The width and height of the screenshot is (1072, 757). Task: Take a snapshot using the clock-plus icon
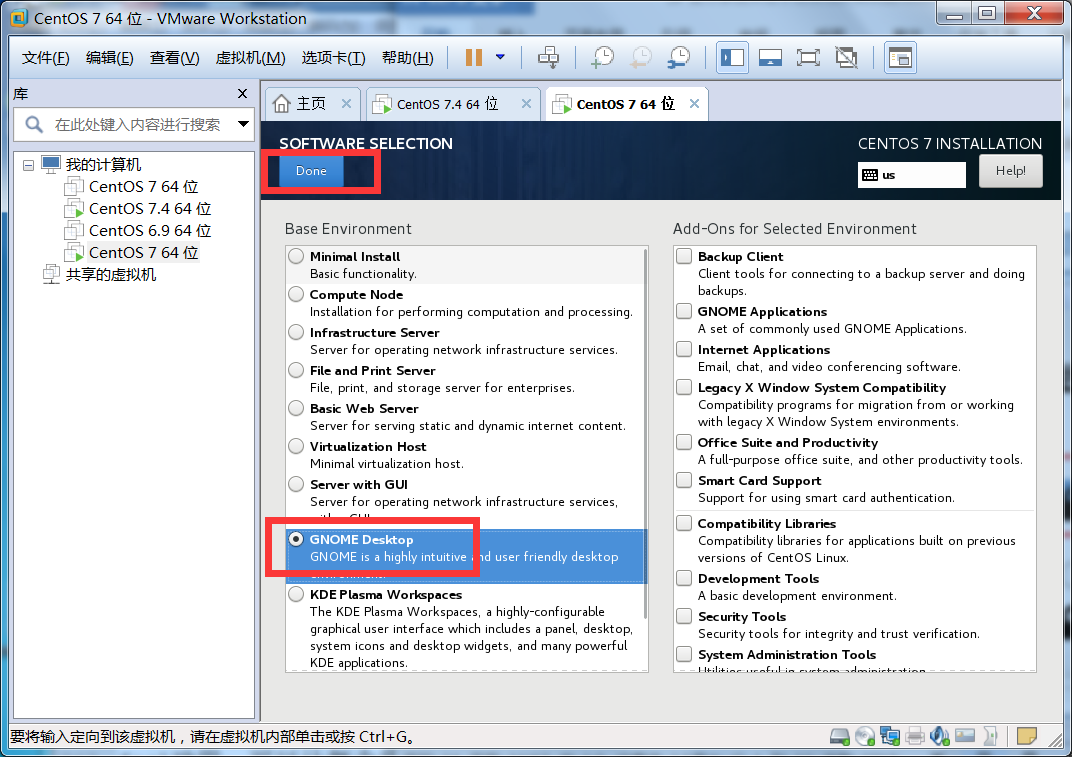602,57
